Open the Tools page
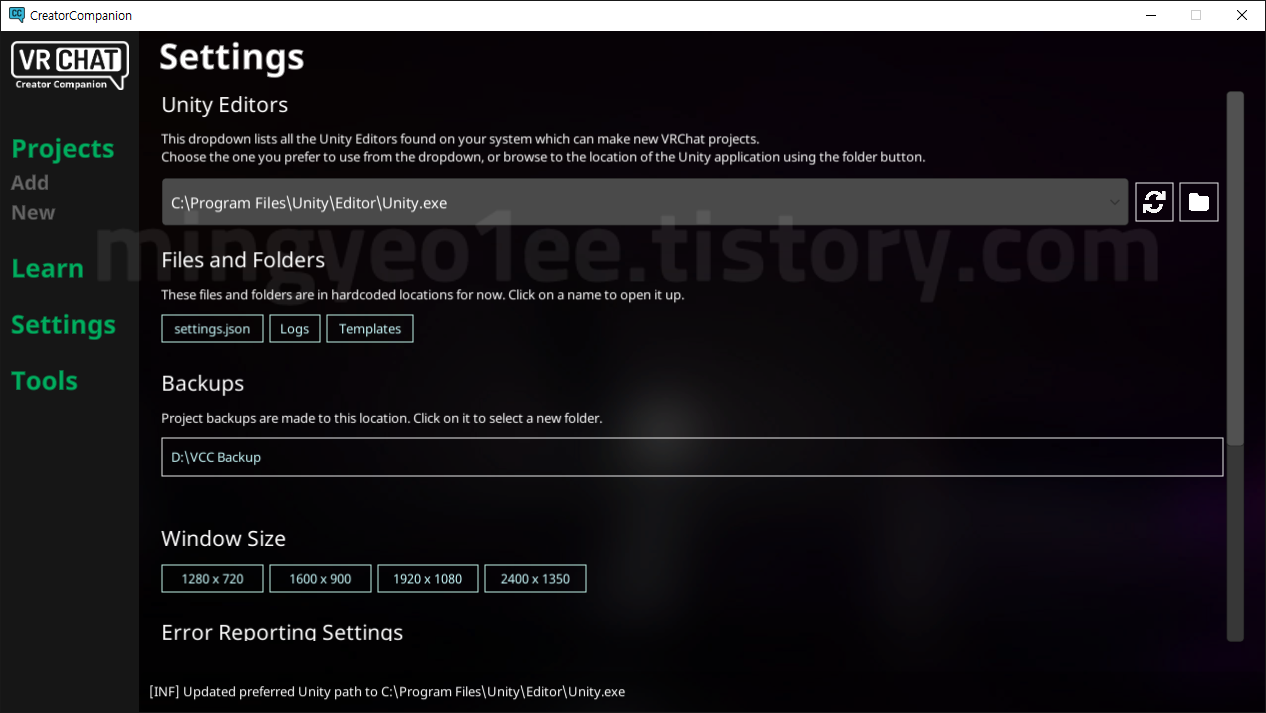The height and width of the screenshot is (713, 1266). 44,381
